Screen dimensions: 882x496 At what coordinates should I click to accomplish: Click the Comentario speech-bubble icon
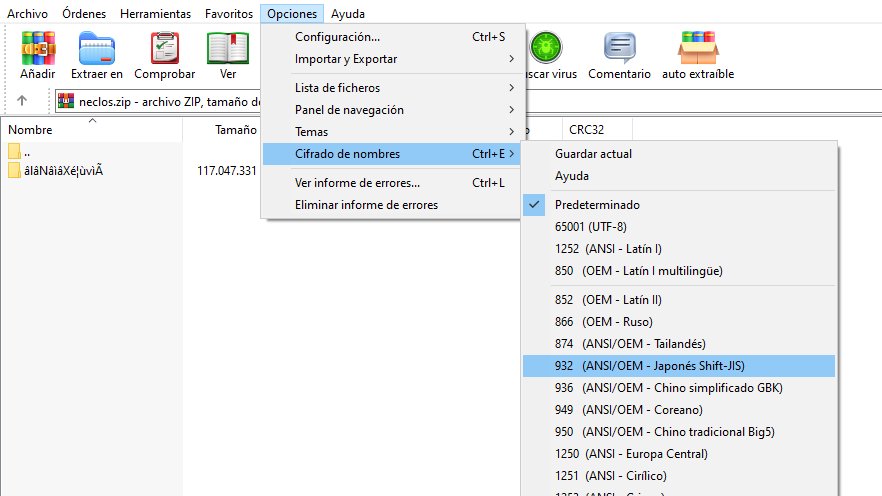point(619,47)
